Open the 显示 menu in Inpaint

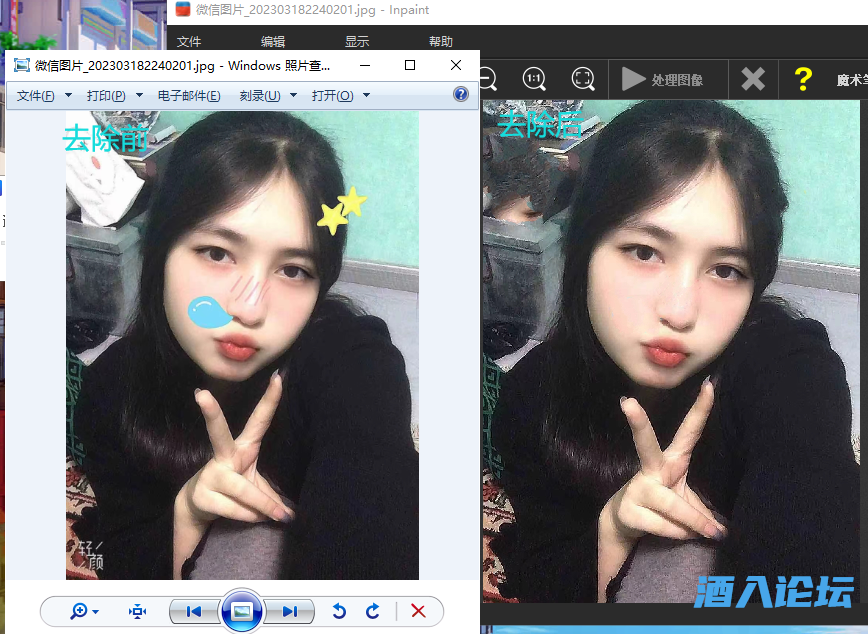click(x=357, y=41)
